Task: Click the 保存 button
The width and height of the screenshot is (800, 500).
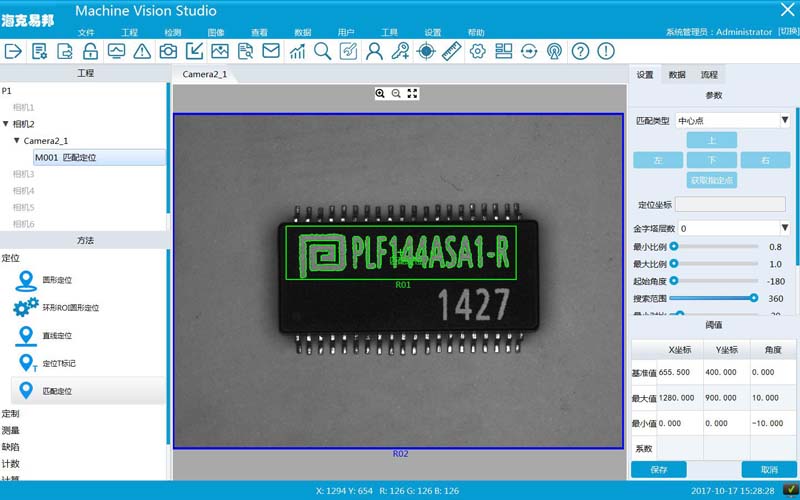Action: coord(658,469)
